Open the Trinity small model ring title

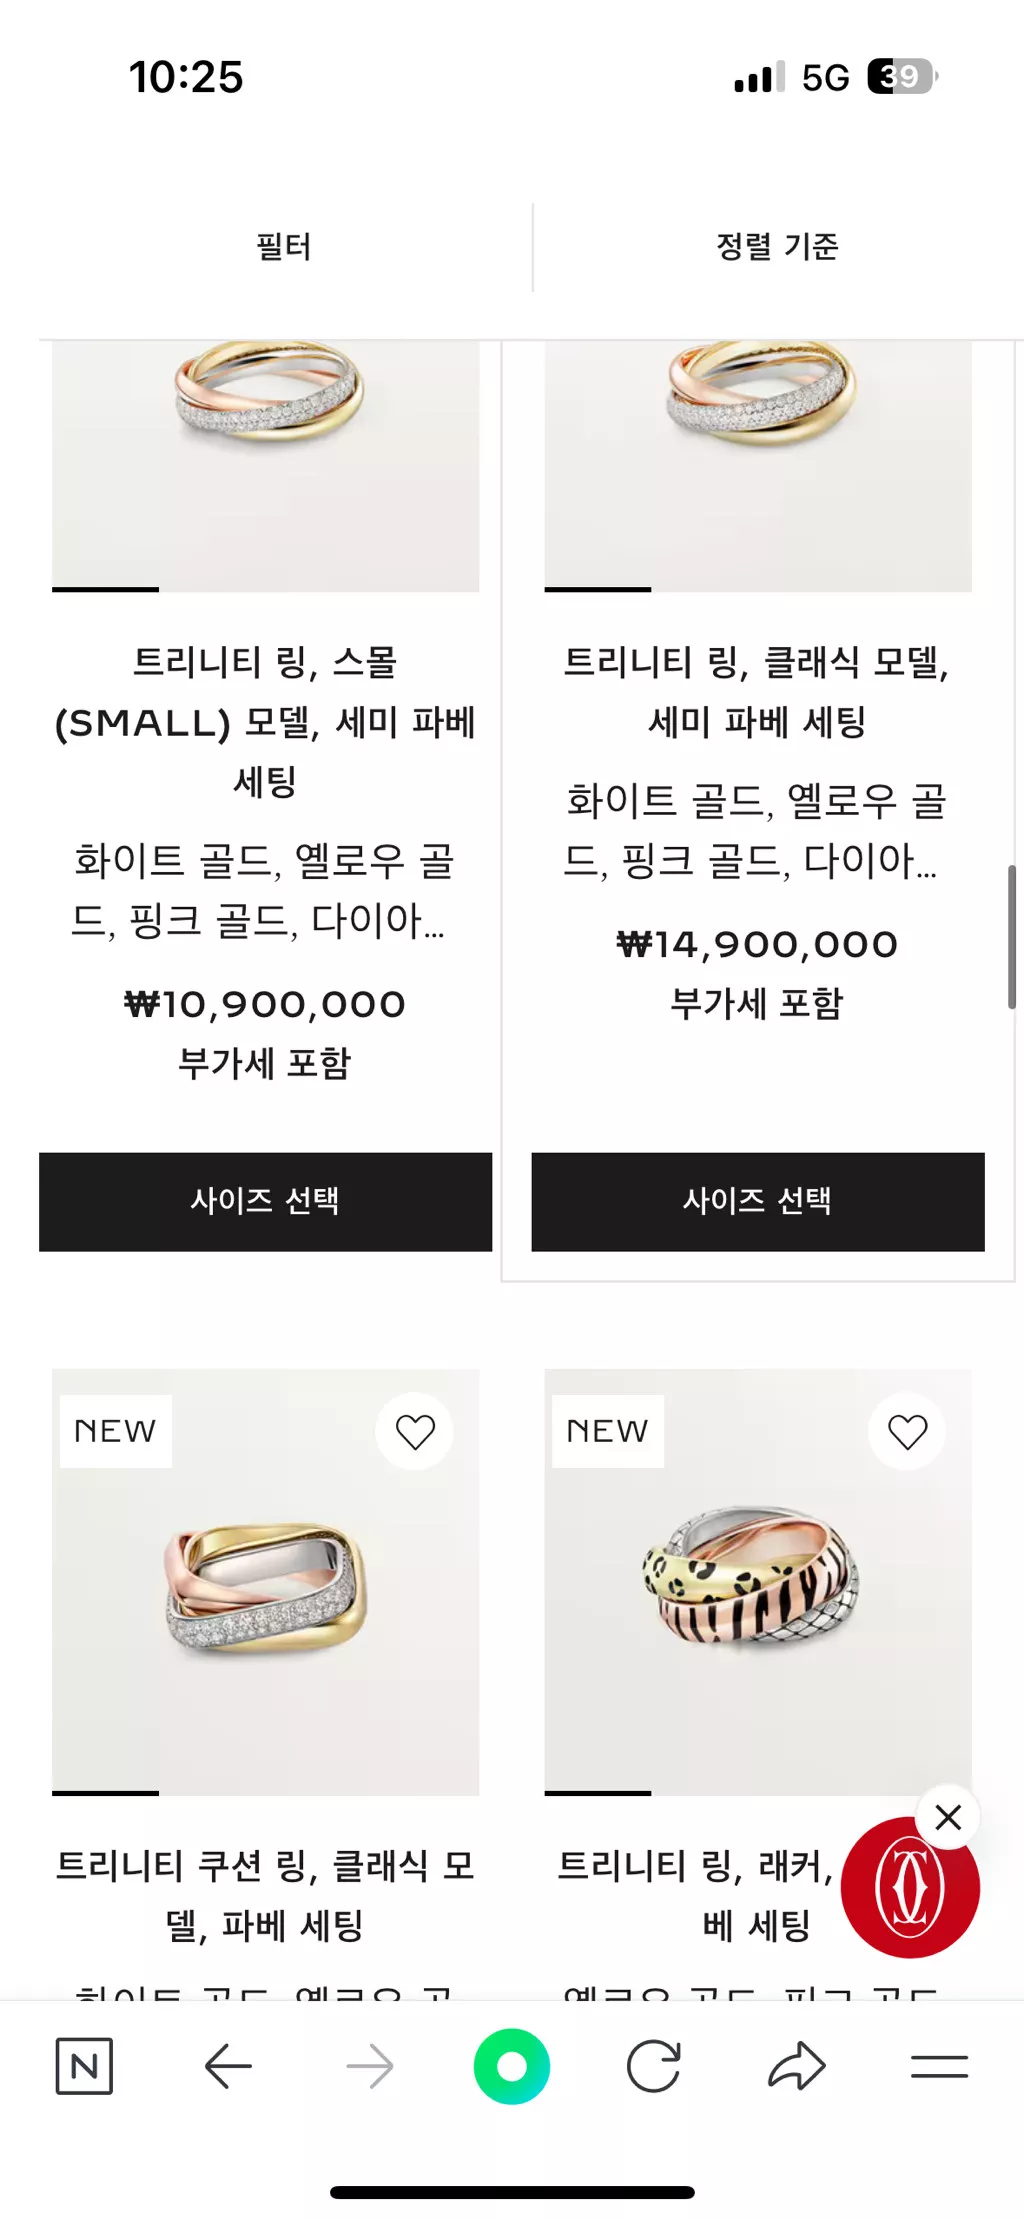click(x=265, y=720)
